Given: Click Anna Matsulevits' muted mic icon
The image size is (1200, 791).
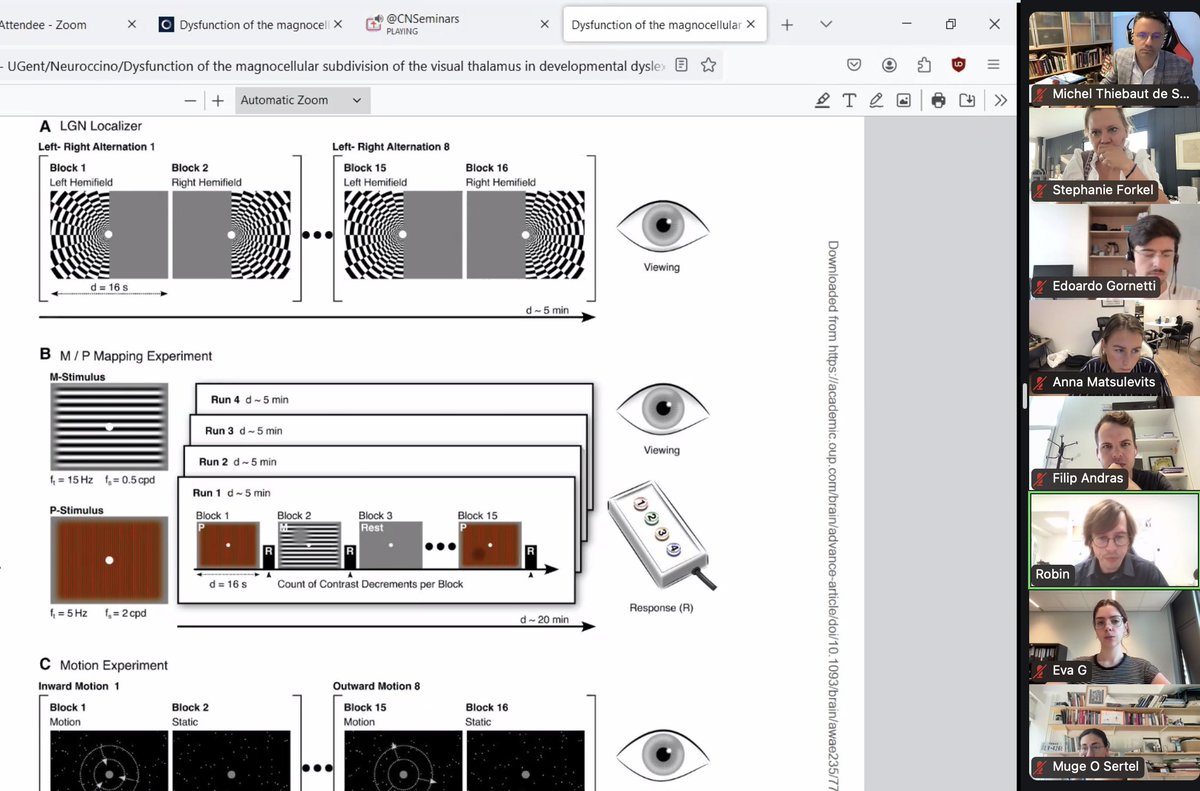Looking at the screenshot, I should click(1041, 382).
